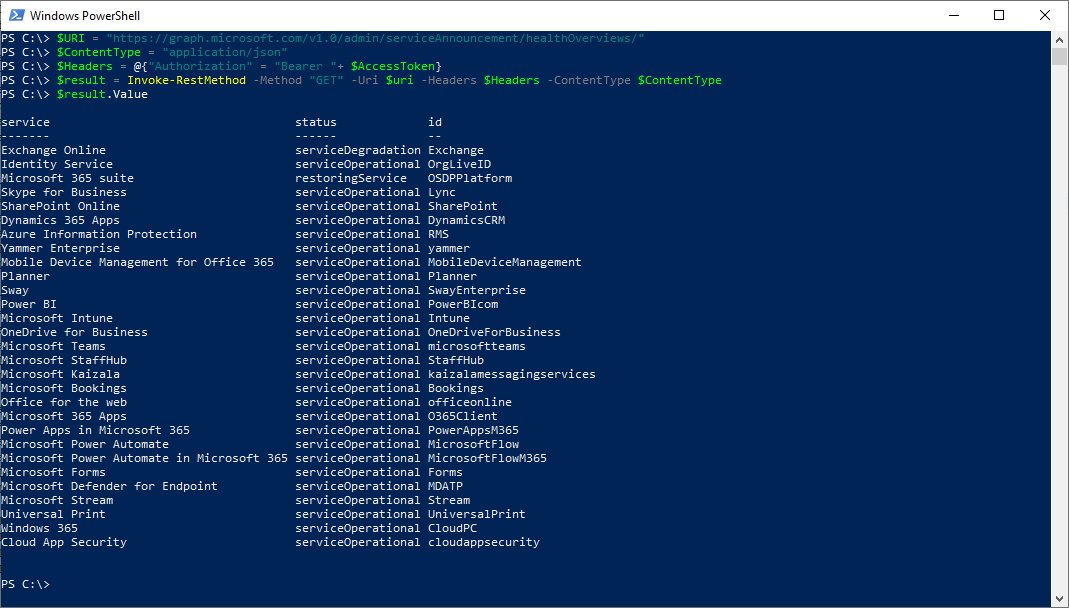Select 'Power BI' service name
This screenshot has width=1069, height=608.
tap(29, 304)
